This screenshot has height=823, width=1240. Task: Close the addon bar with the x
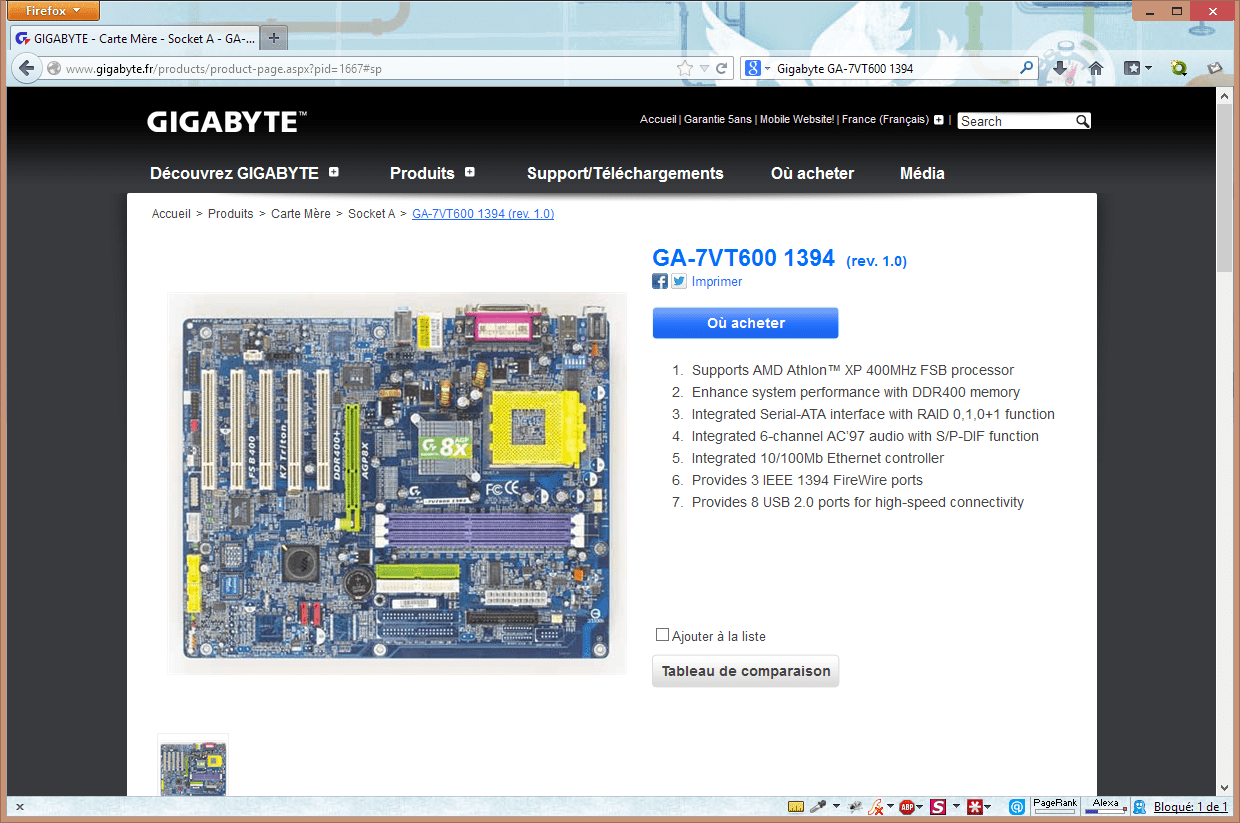[x=20, y=807]
